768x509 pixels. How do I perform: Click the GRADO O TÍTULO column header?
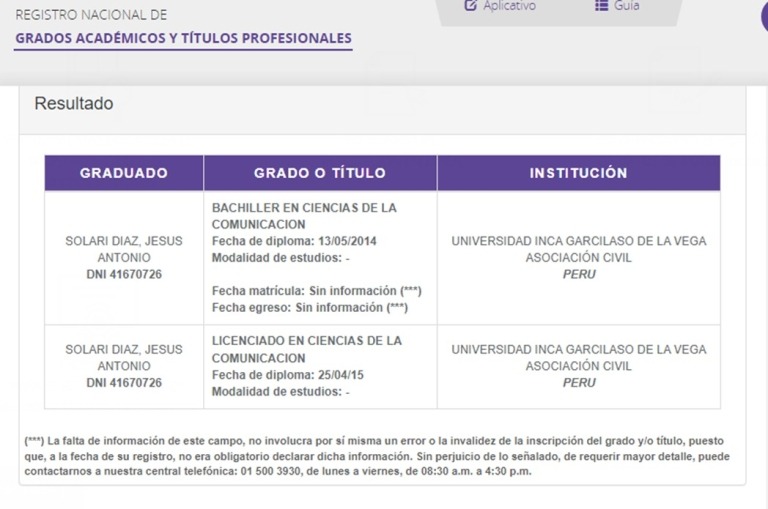[320, 173]
